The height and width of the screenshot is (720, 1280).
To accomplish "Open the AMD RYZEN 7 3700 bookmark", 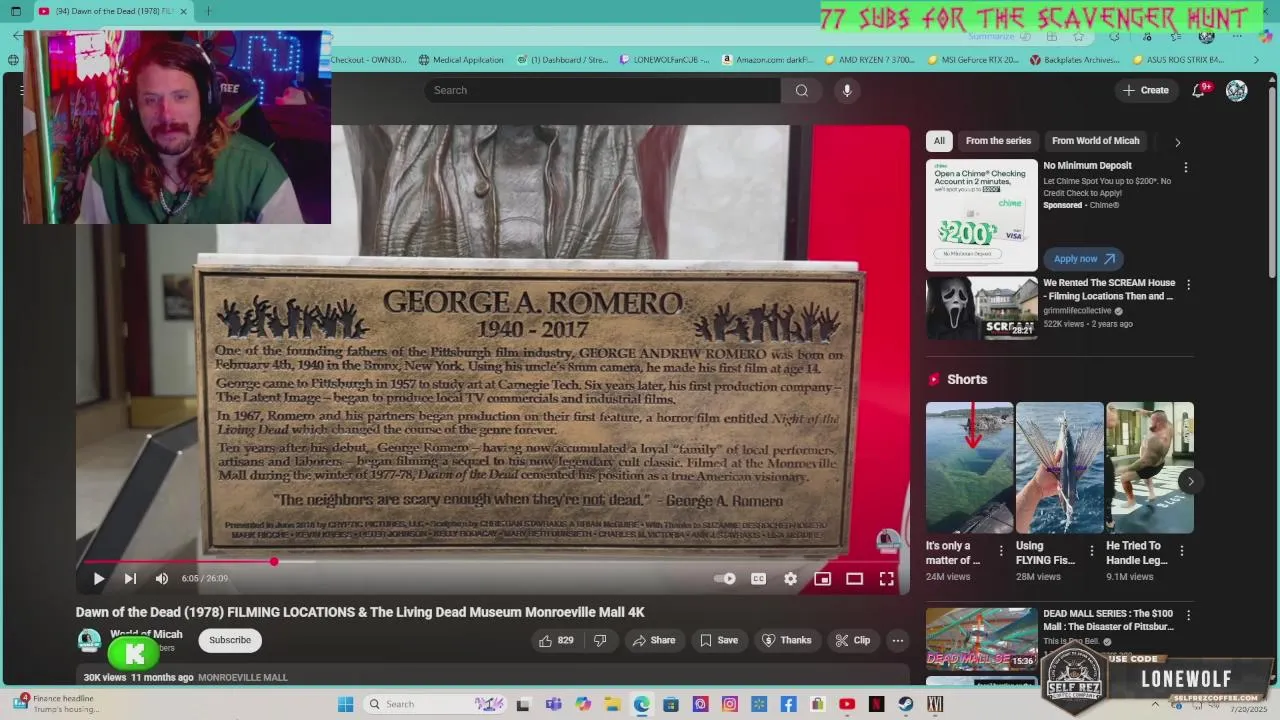I will point(870,60).
